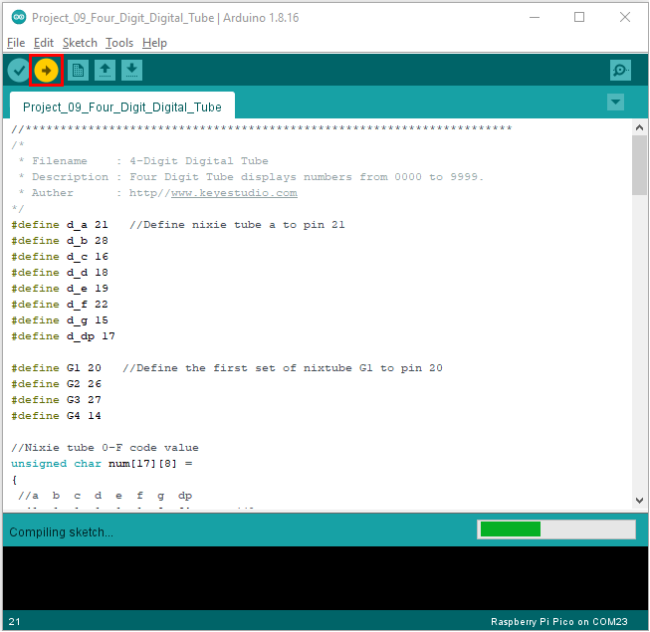Click the '#define d_b 28' line

tap(60, 241)
